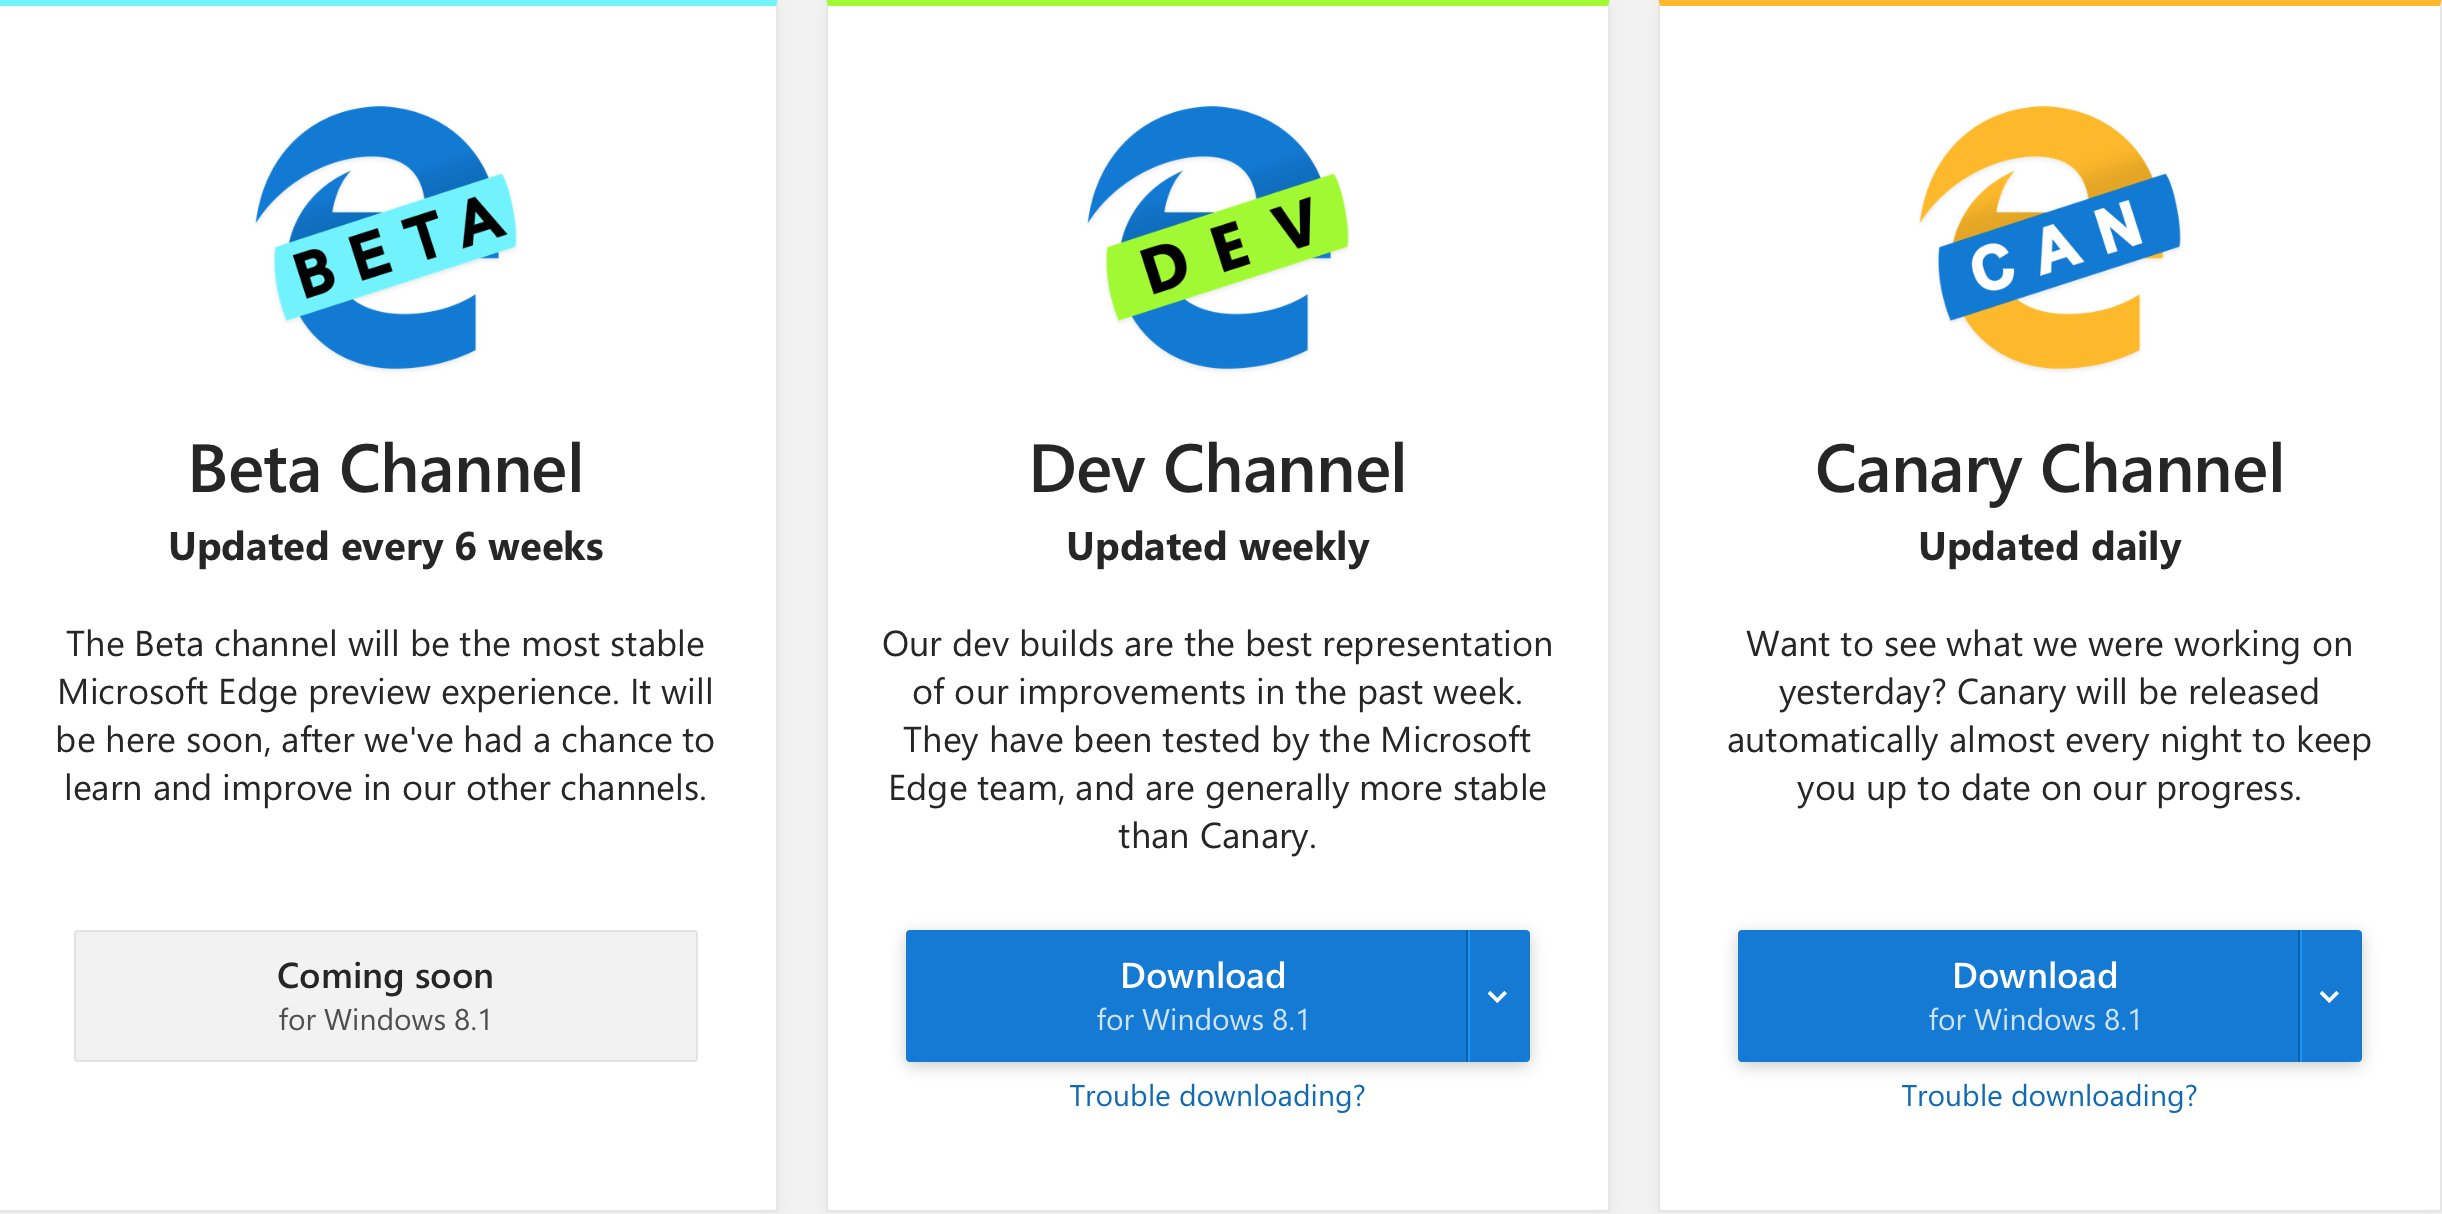Open Trouble downloading link under Canary
The image size is (2442, 1214).
point(2049,1096)
